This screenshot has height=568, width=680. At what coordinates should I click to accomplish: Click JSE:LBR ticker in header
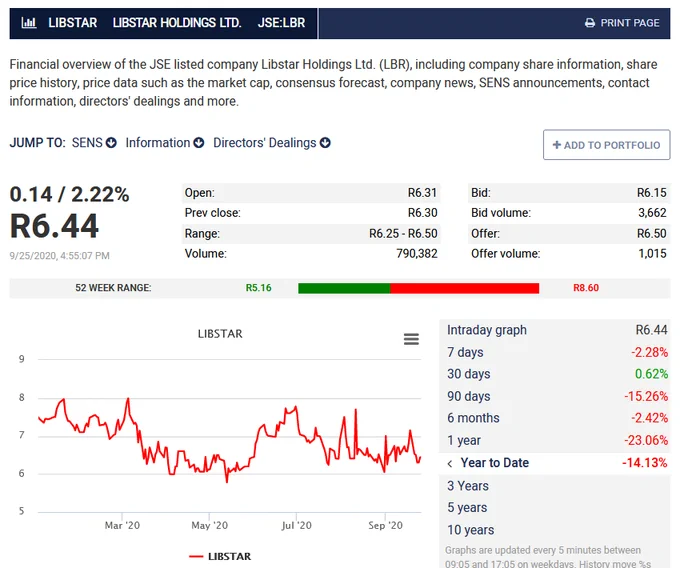coord(281,23)
